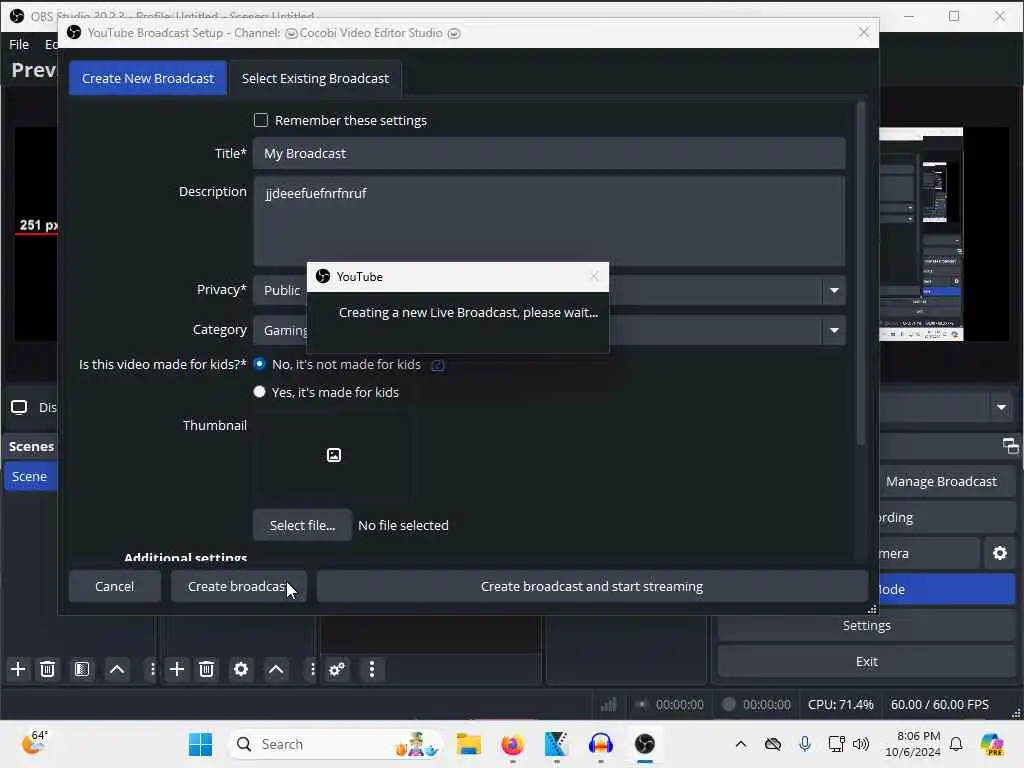Open the File menu in OBS
The height and width of the screenshot is (768, 1024).
tap(19, 44)
